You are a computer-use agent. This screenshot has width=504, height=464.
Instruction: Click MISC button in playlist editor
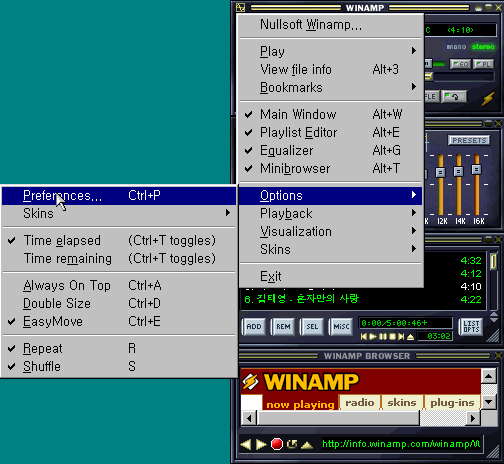(x=341, y=327)
